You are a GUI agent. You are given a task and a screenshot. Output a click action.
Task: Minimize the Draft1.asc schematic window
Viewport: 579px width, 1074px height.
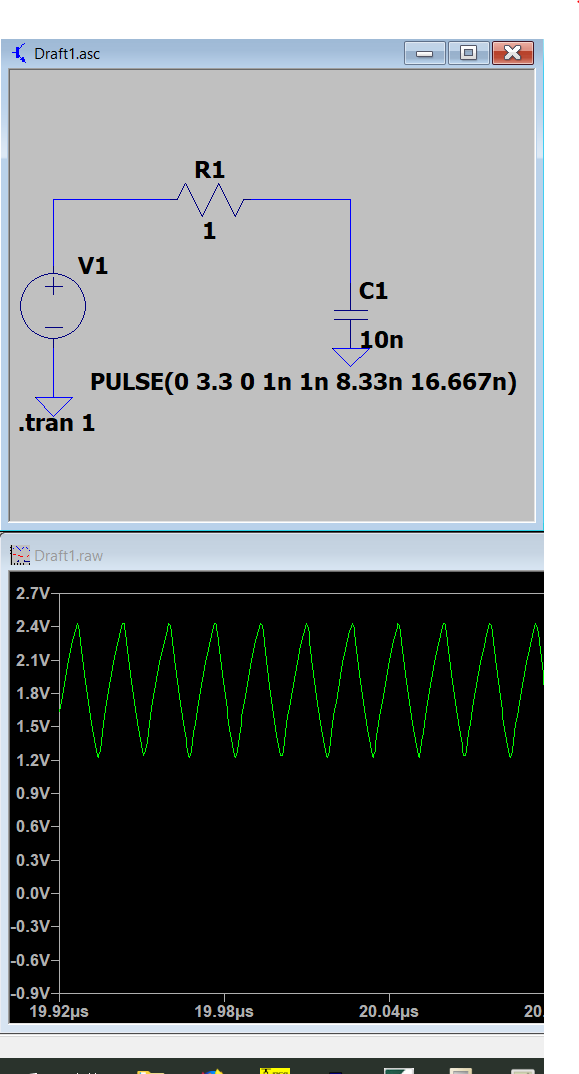click(425, 53)
